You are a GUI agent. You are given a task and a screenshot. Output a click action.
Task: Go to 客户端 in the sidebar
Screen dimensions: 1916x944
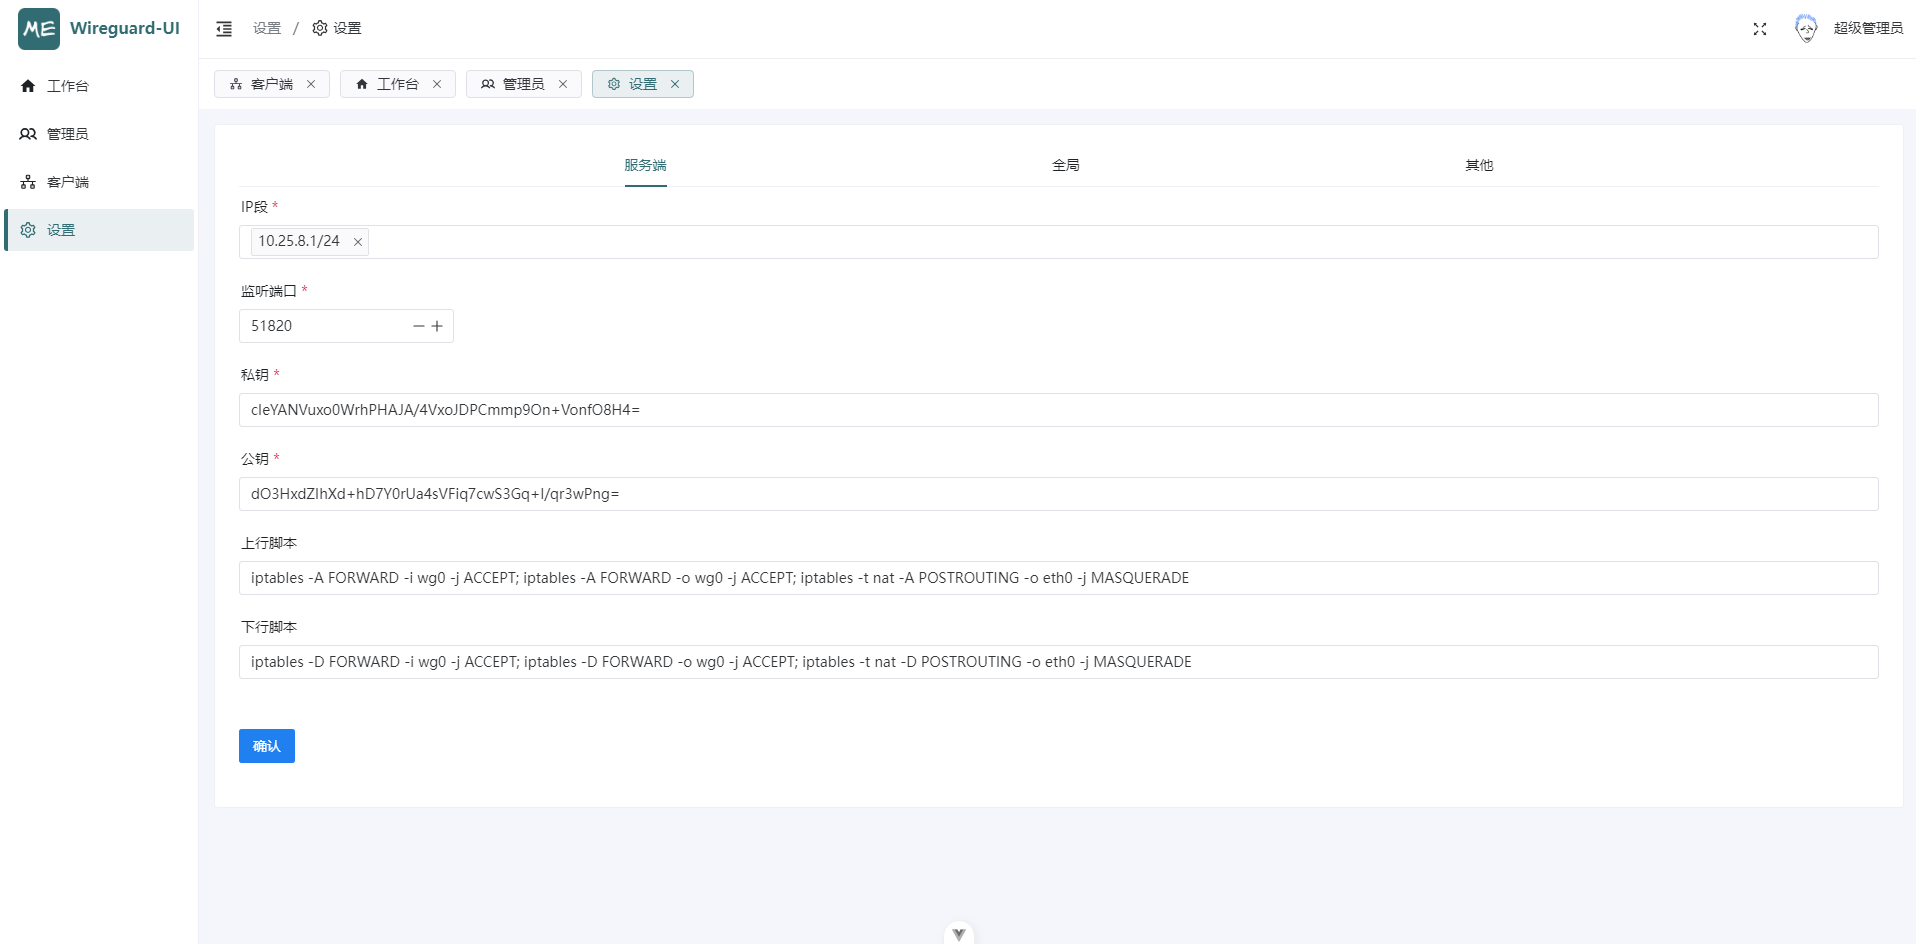68,182
